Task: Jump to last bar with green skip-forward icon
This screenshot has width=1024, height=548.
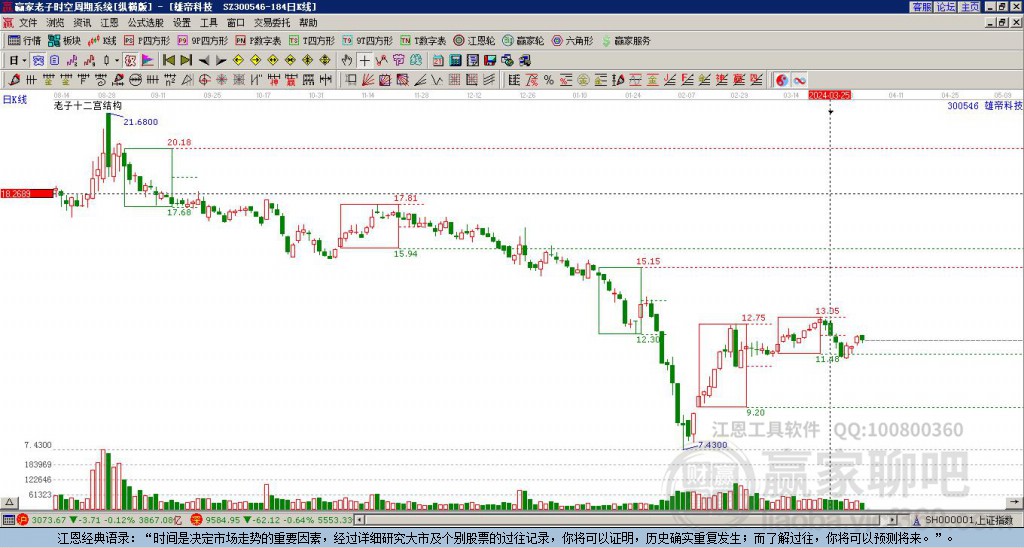Action: click(186, 60)
